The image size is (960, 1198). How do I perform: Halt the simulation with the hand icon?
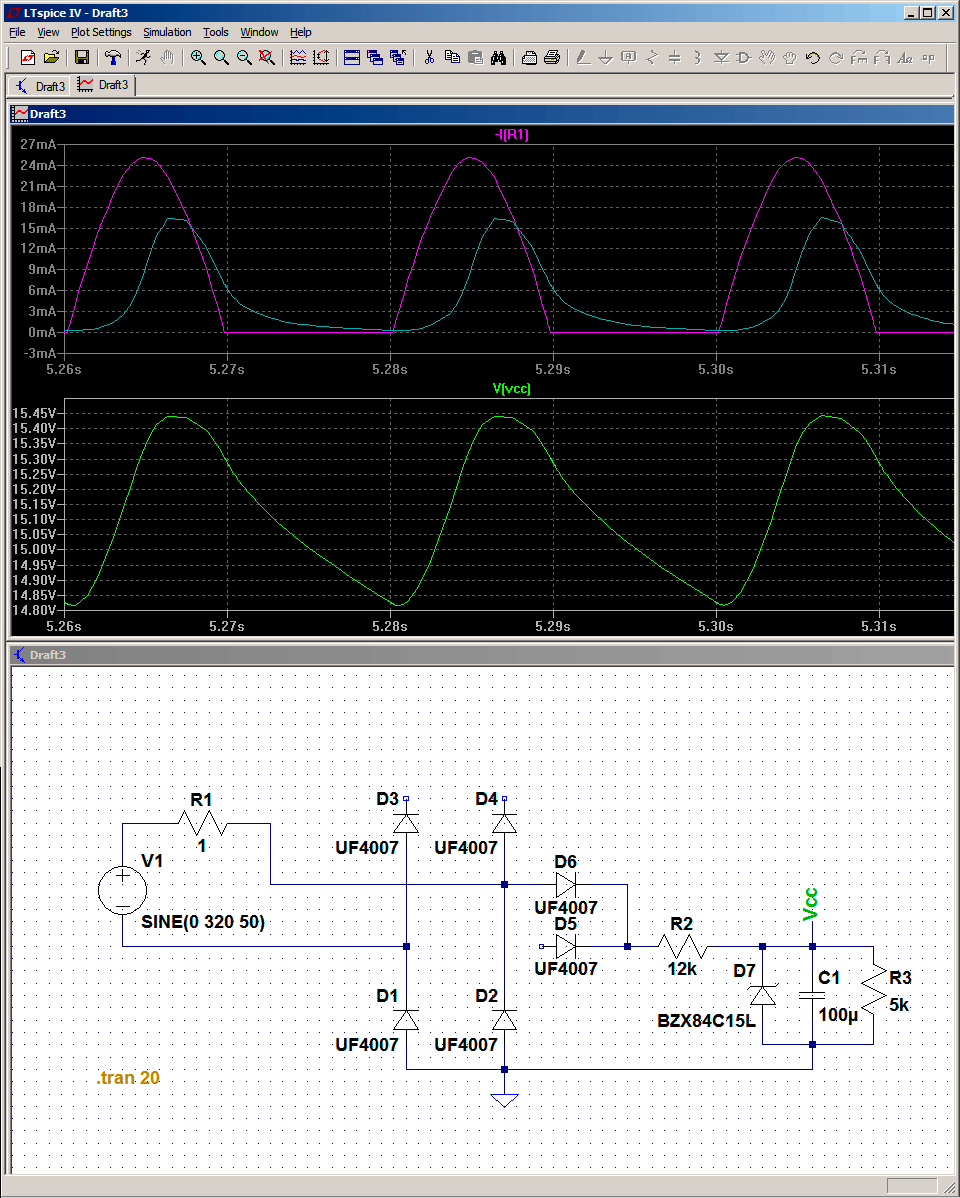click(x=167, y=57)
